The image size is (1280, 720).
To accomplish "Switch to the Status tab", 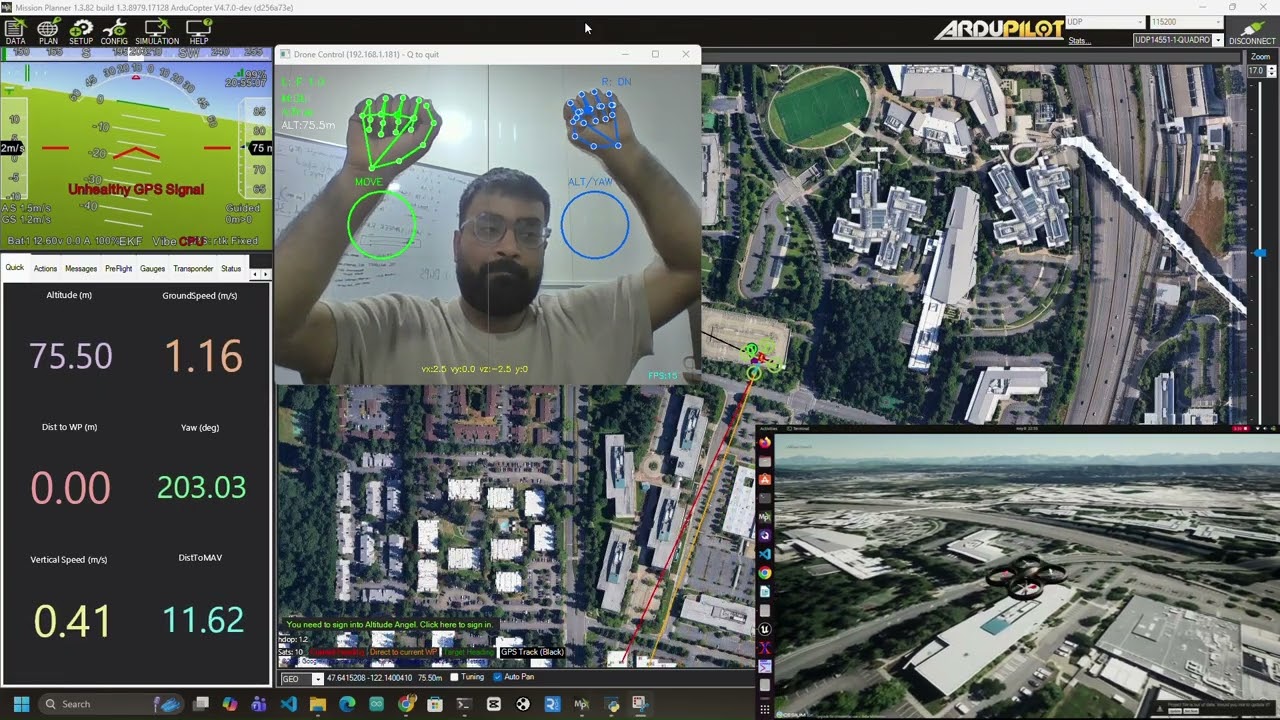I will coord(231,268).
